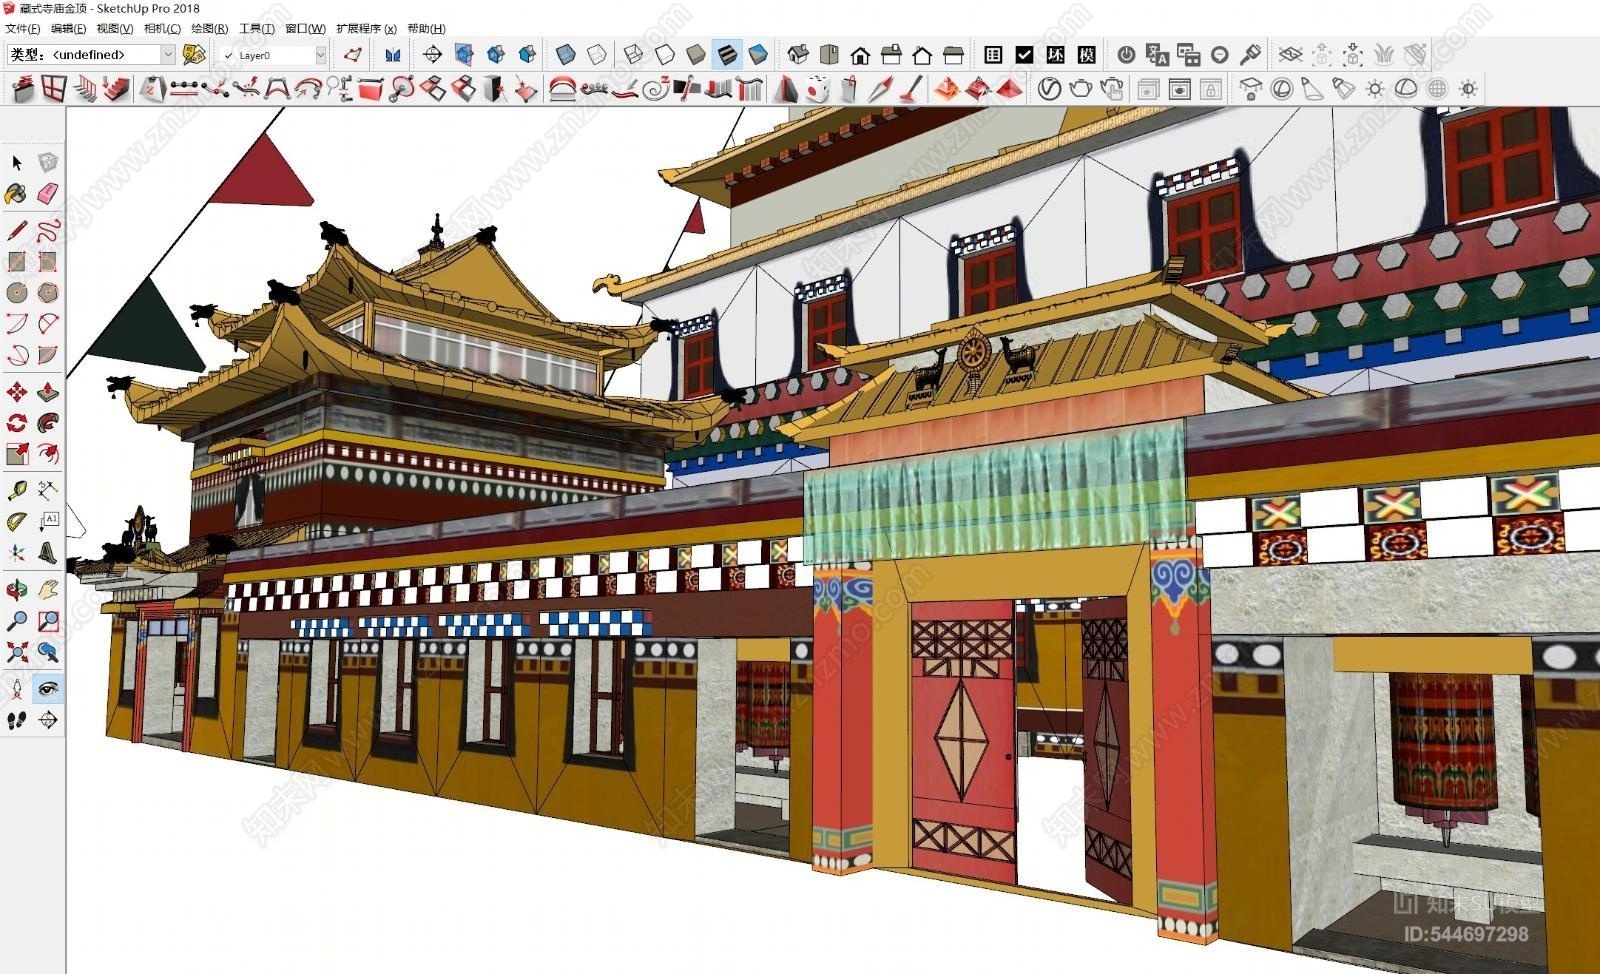Choose the Protractor tool
Screen dimensions: 1600x974
pyautogui.click(x=17, y=521)
